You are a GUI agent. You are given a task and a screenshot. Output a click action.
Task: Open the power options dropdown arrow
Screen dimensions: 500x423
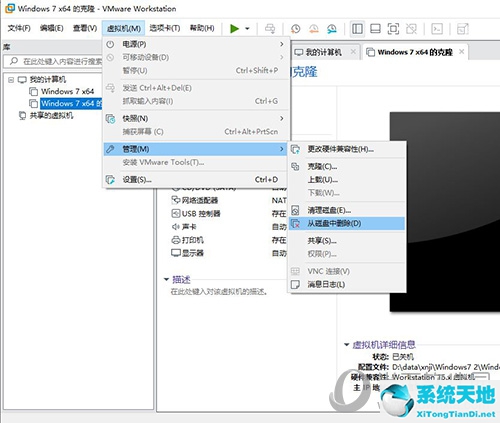pyautogui.click(x=247, y=29)
